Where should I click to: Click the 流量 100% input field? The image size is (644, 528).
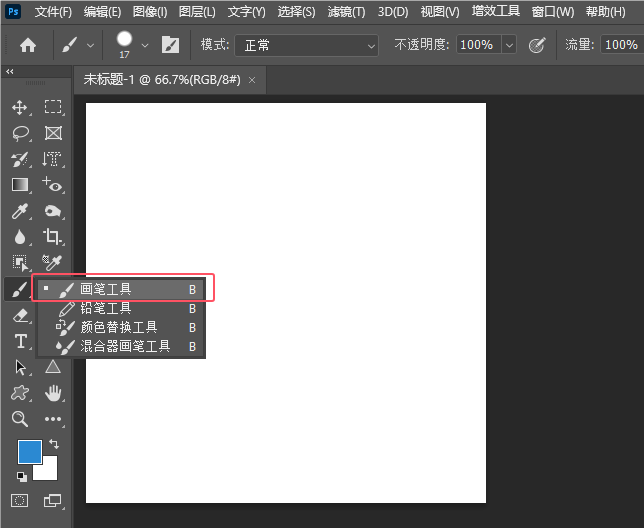tap(621, 45)
